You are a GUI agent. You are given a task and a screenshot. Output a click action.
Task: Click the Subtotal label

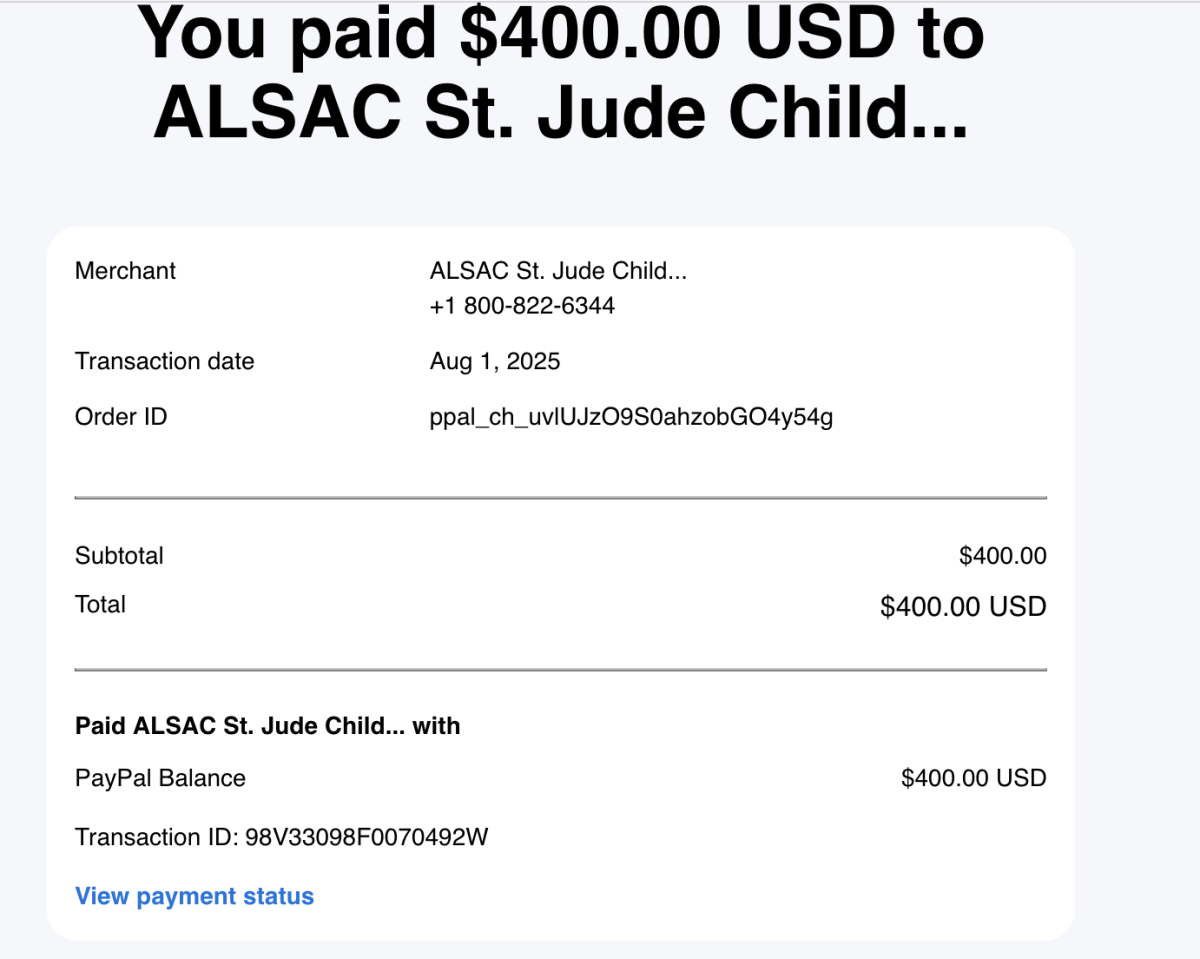click(x=119, y=556)
